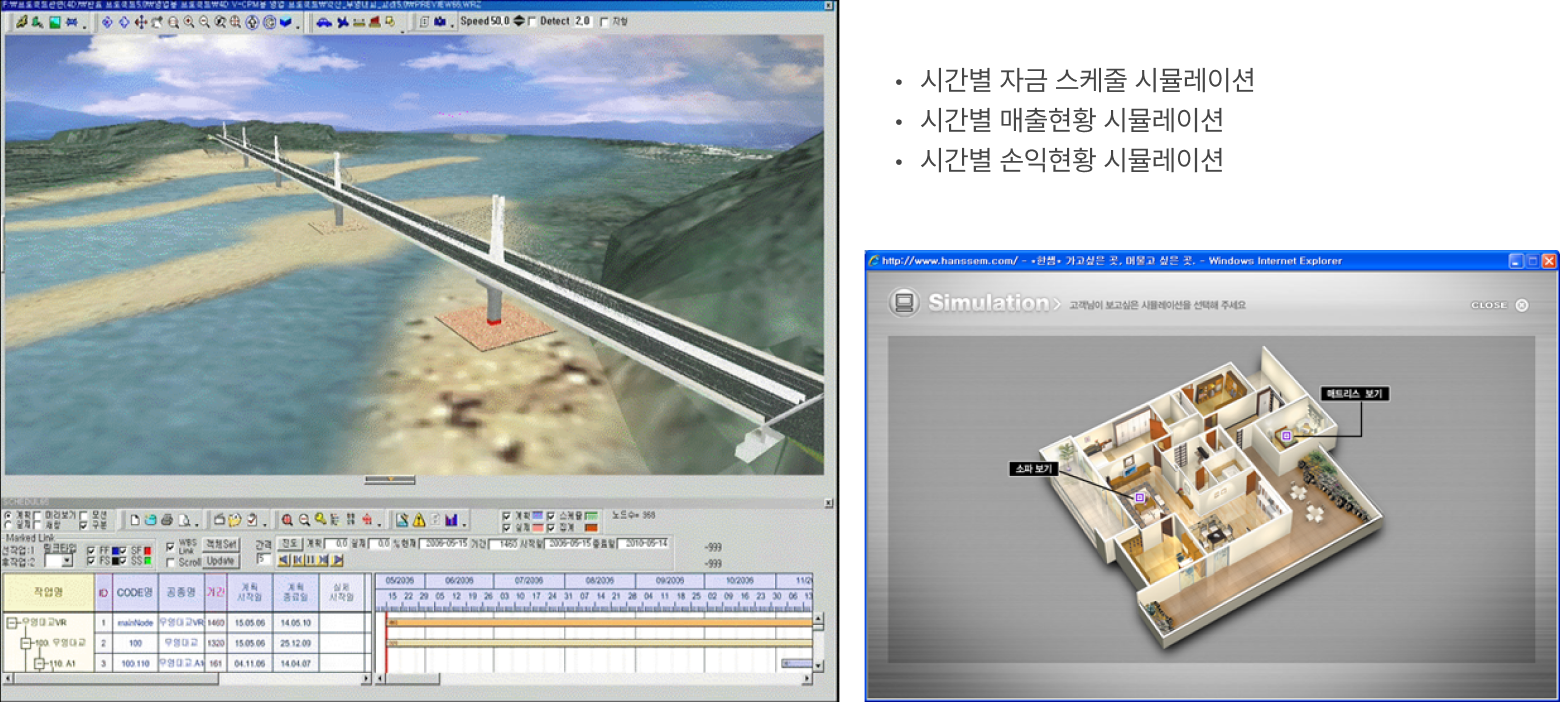
Task: Click the pan/move tool in 3D toolbar
Action: (140, 22)
